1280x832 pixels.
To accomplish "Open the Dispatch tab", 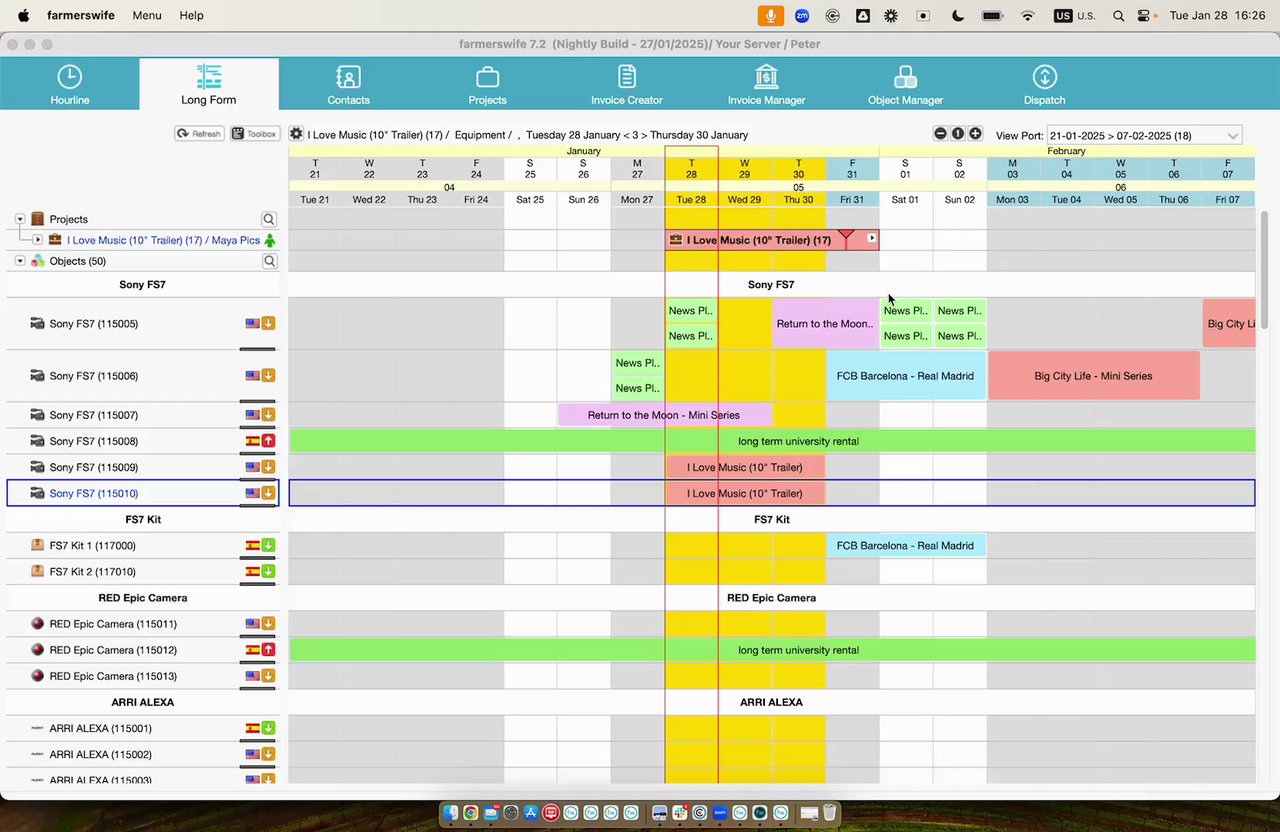I will [1044, 84].
